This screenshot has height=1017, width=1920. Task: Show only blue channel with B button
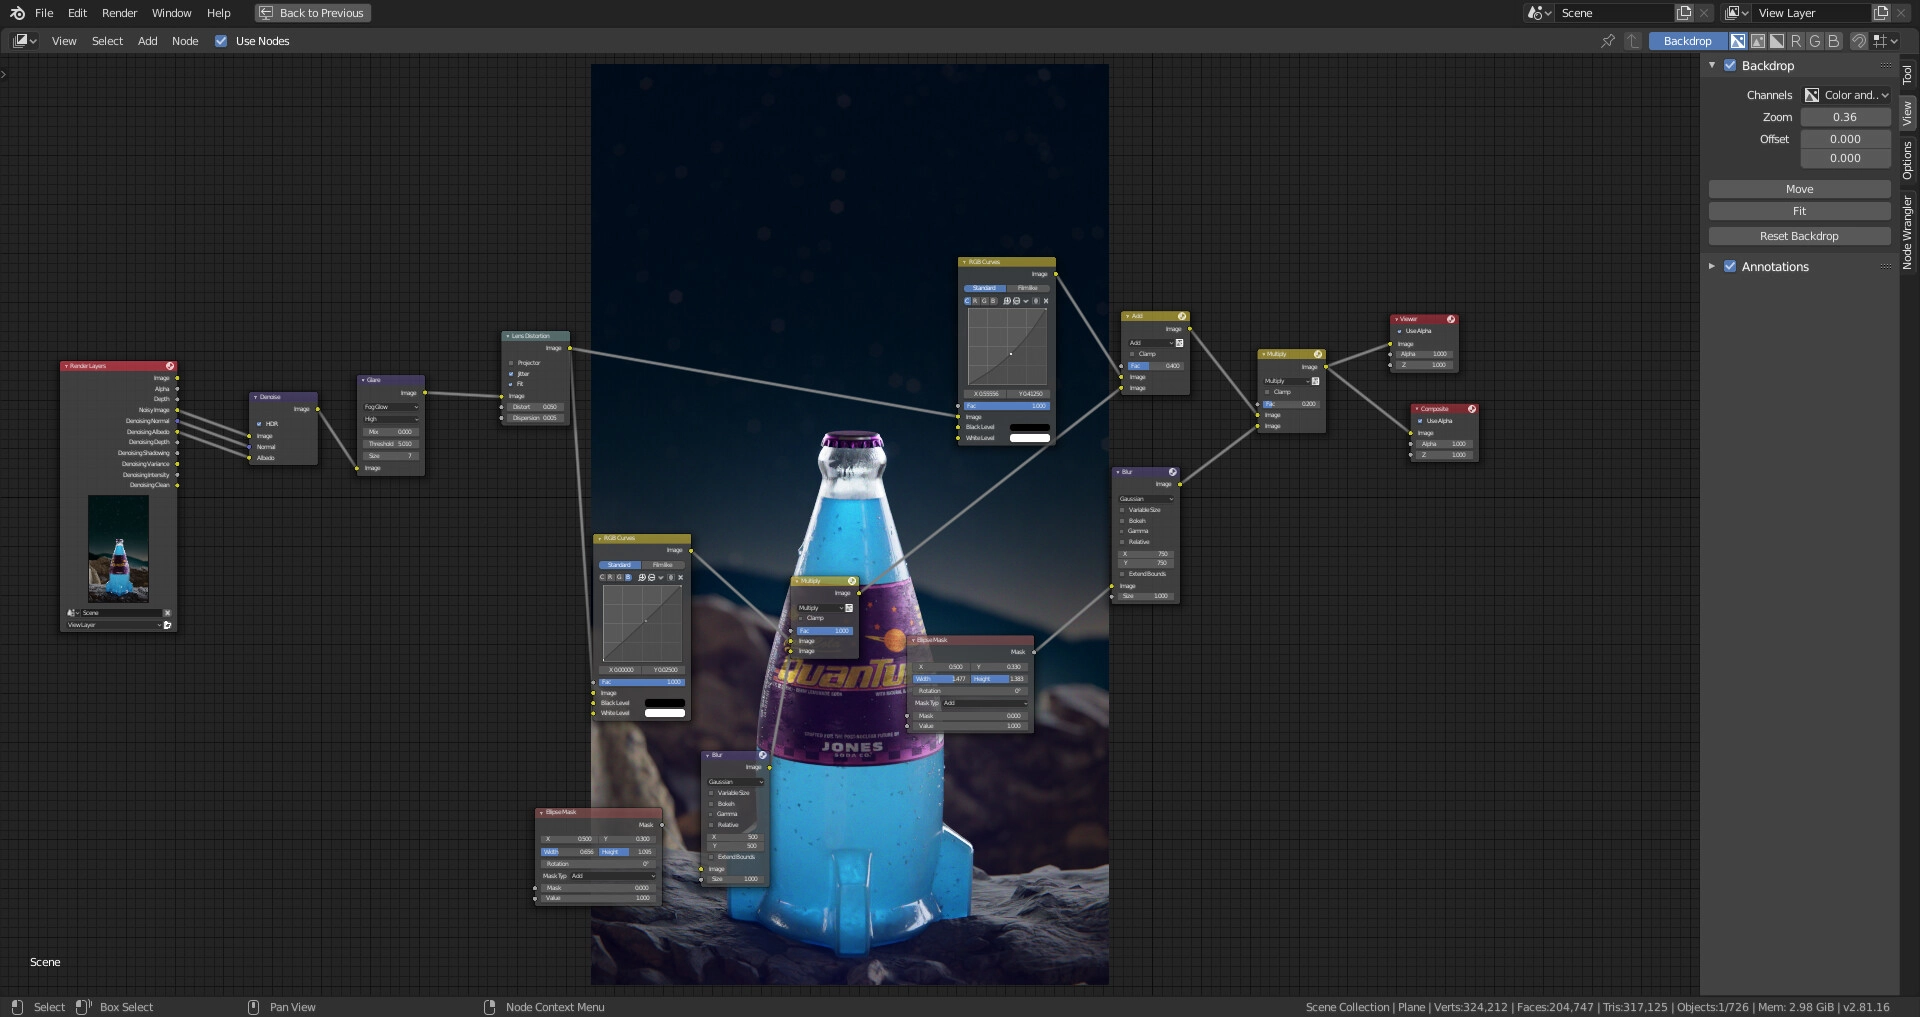(1834, 41)
